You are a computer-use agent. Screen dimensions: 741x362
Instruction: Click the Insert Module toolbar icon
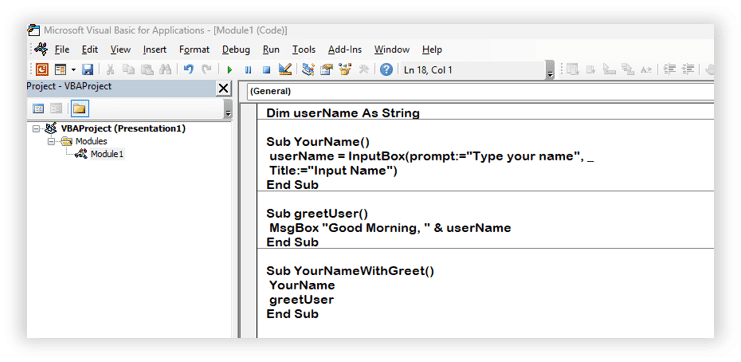point(60,70)
